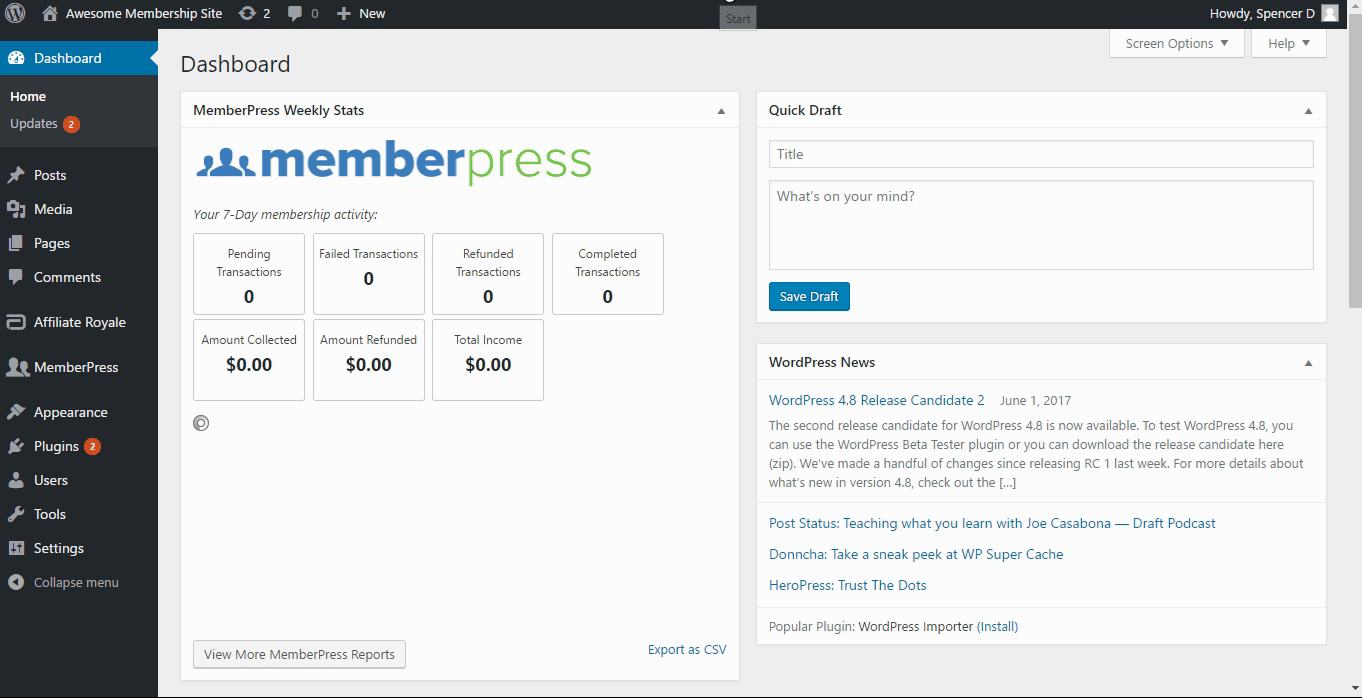
Task: Click the Pending Transactions stat box
Action: click(x=249, y=274)
